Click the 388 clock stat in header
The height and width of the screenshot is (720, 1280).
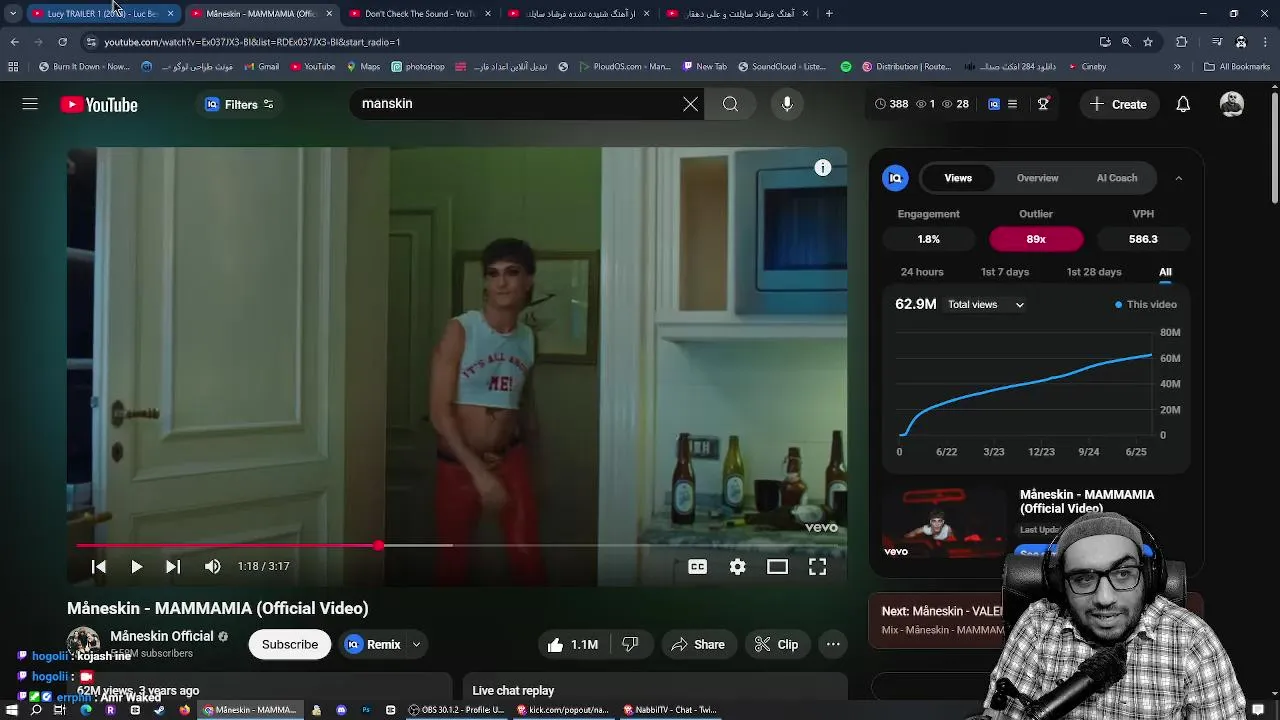pyautogui.click(x=892, y=104)
